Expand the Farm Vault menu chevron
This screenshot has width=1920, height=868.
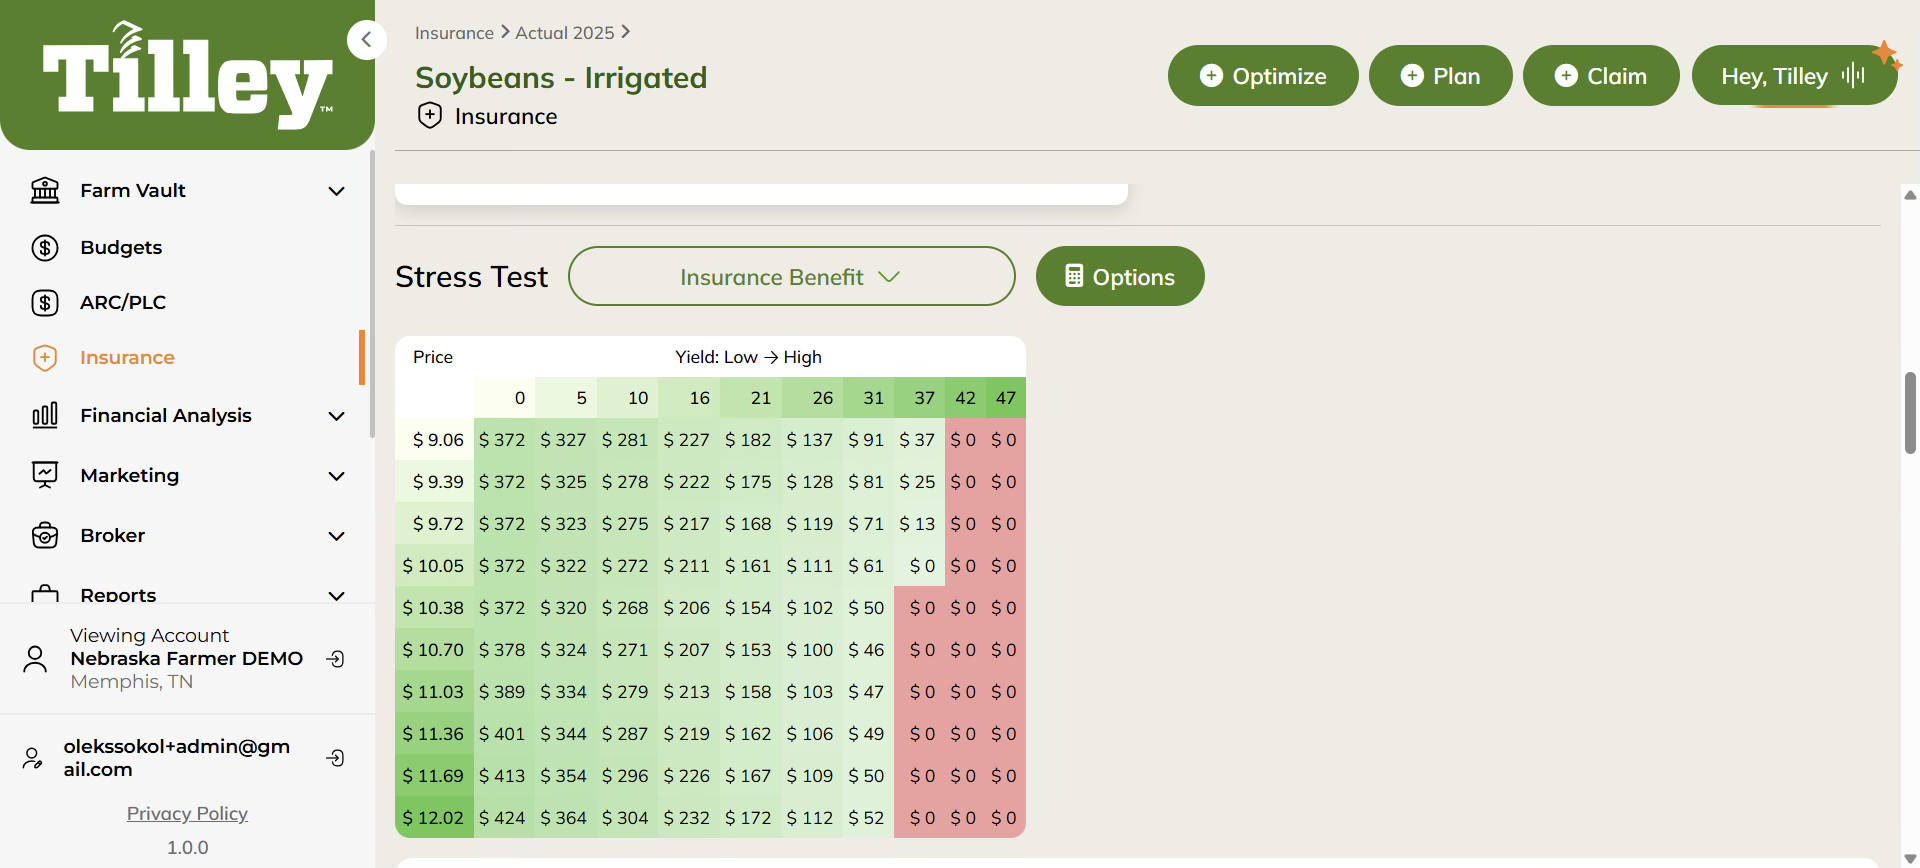click(337, 191)
